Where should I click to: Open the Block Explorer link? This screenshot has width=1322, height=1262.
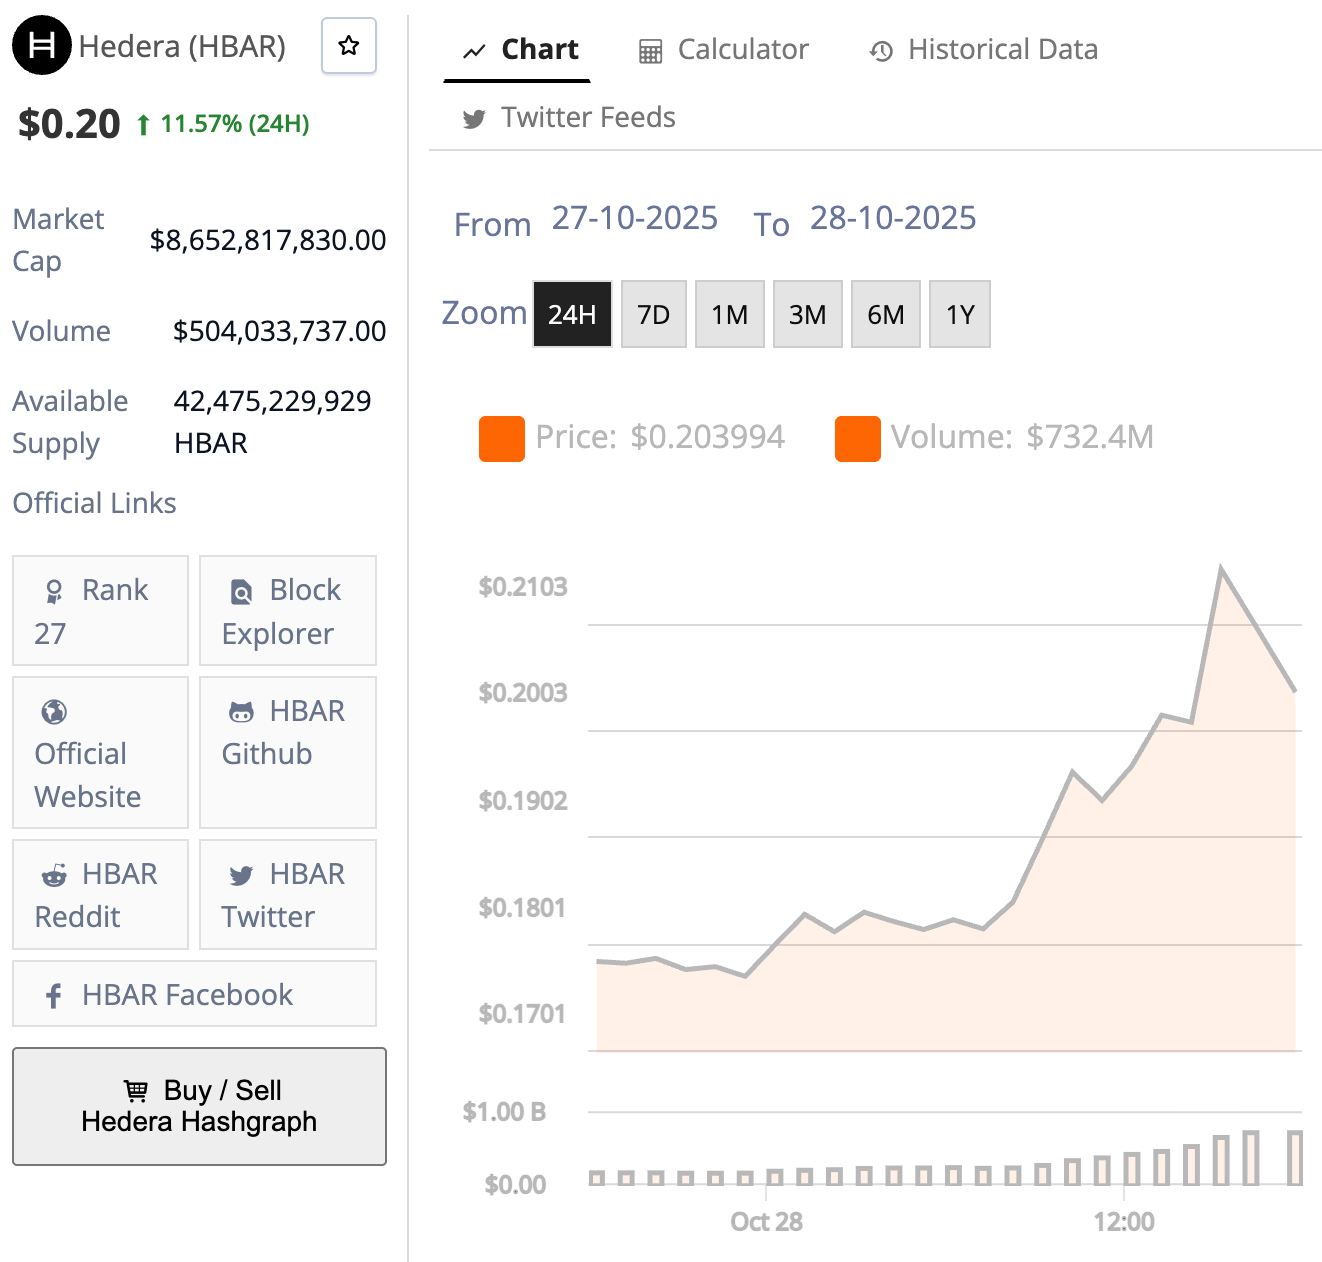287,611
